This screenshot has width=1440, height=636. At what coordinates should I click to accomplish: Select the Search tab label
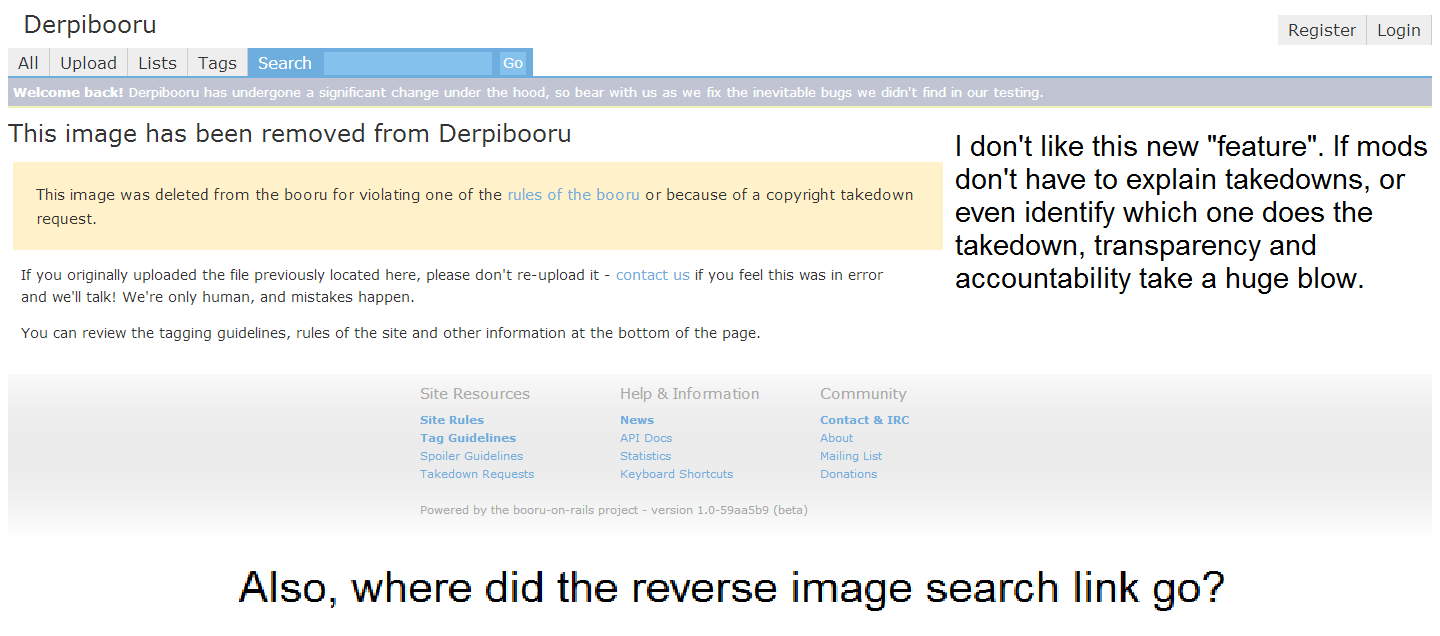[285, 63]
